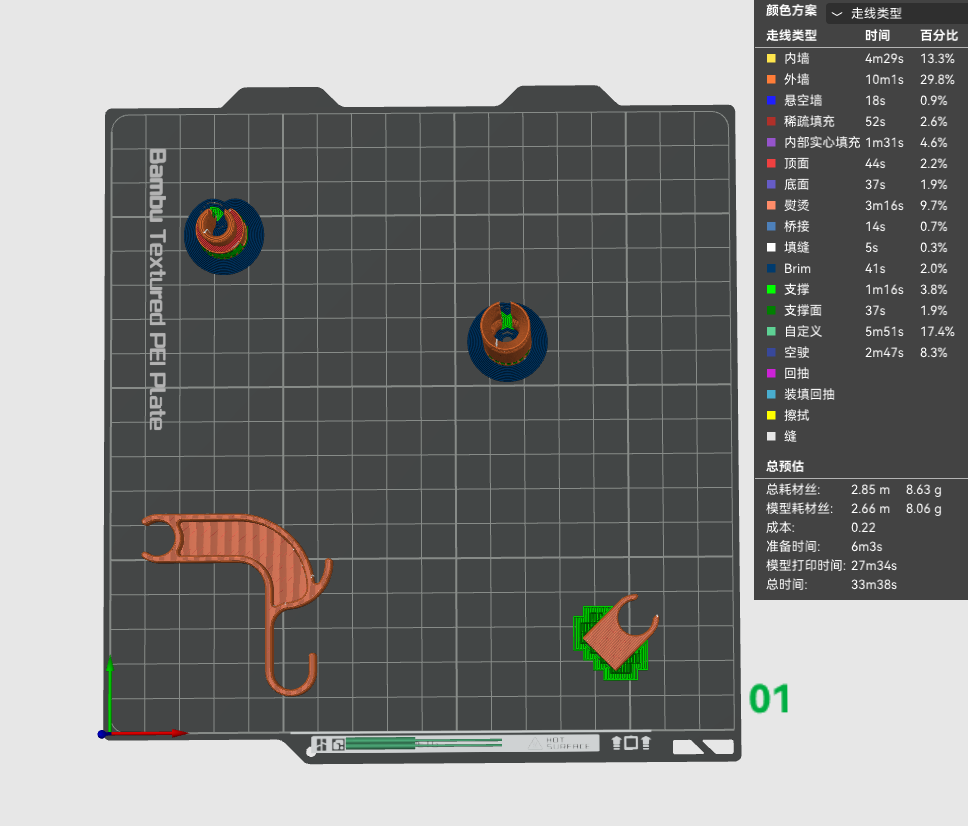The height and width of the screenshot is (826, 968).
Task: Toggle 熨烫 line type row
Action: [861, 205]
